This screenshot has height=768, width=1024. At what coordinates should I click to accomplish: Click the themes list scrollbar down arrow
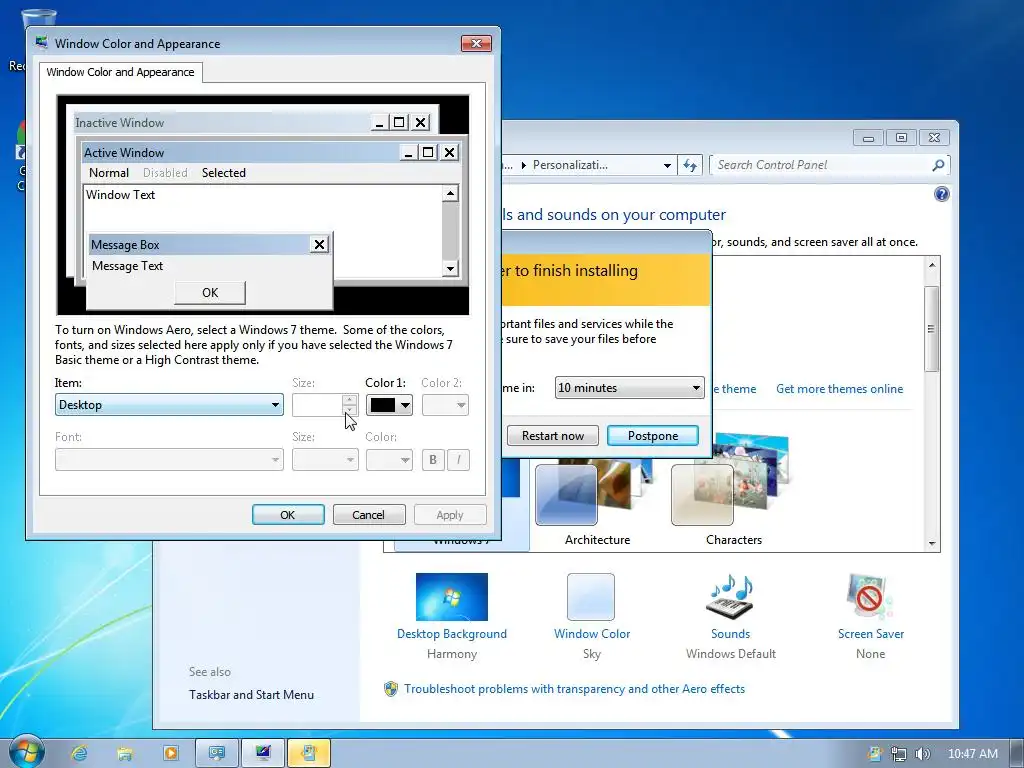coord(932,543)
